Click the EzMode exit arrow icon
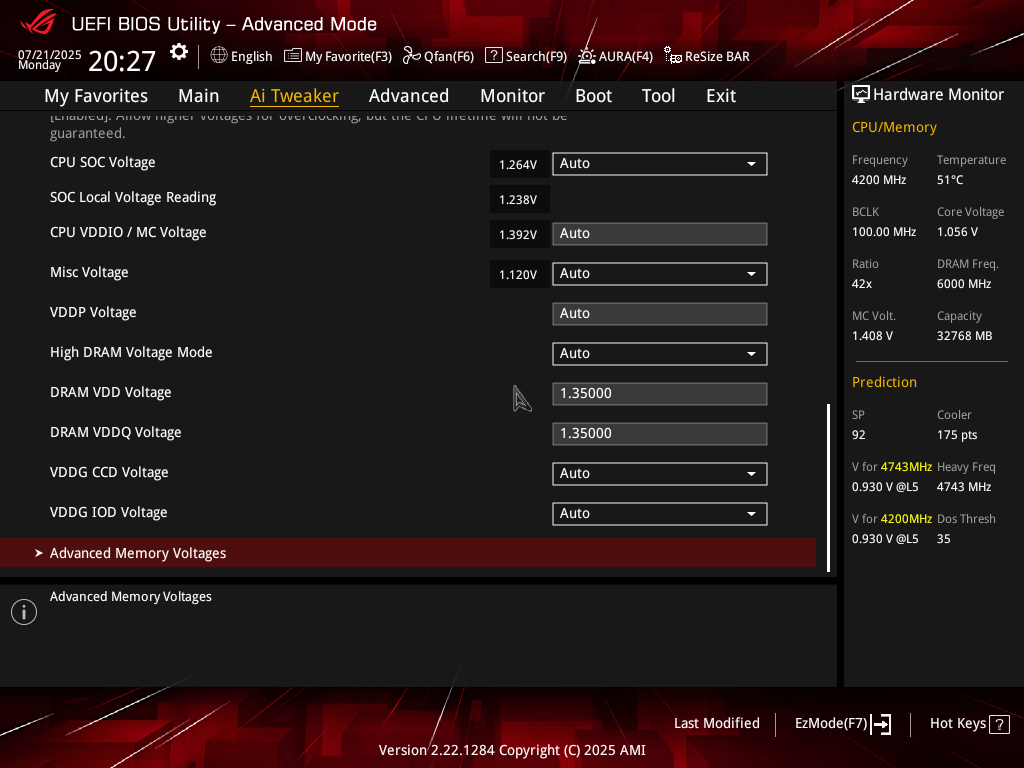This screenshot has height=768, width=1024. coord(881,724)
